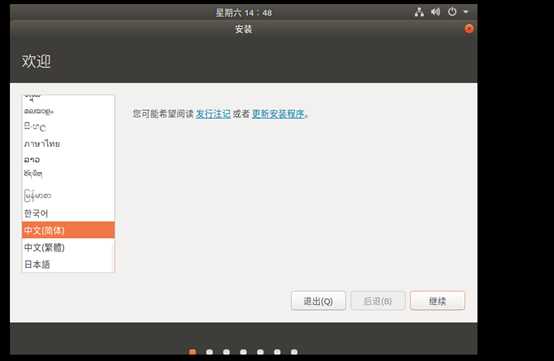Open the clock showing 14:48
The image size is (554, 361).
[244, 13]
